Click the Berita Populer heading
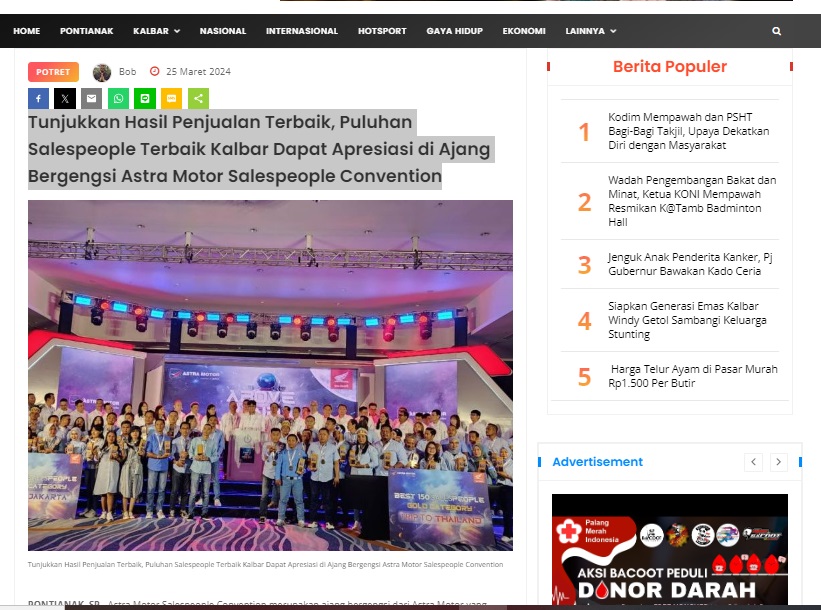The height and width of the screenshot is (610, 821). point(670,66)
